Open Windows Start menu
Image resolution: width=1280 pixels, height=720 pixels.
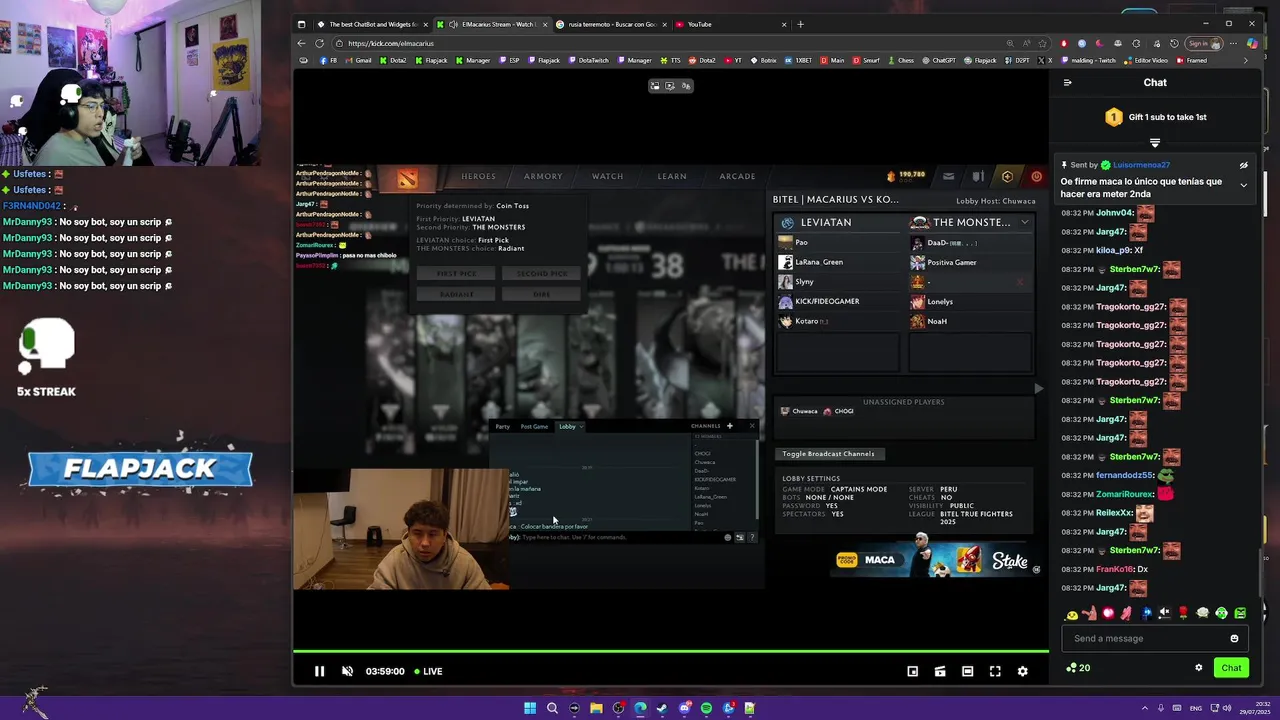pyautogui.click(x=530, y=708)
